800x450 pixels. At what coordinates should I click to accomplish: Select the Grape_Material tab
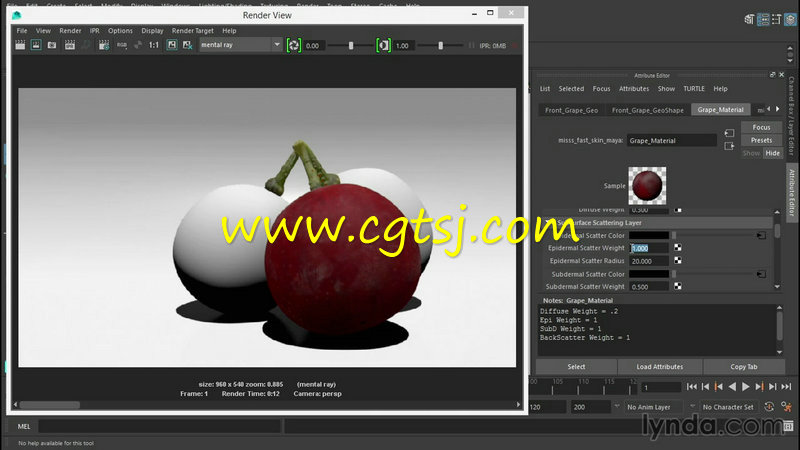click(720, 110)
